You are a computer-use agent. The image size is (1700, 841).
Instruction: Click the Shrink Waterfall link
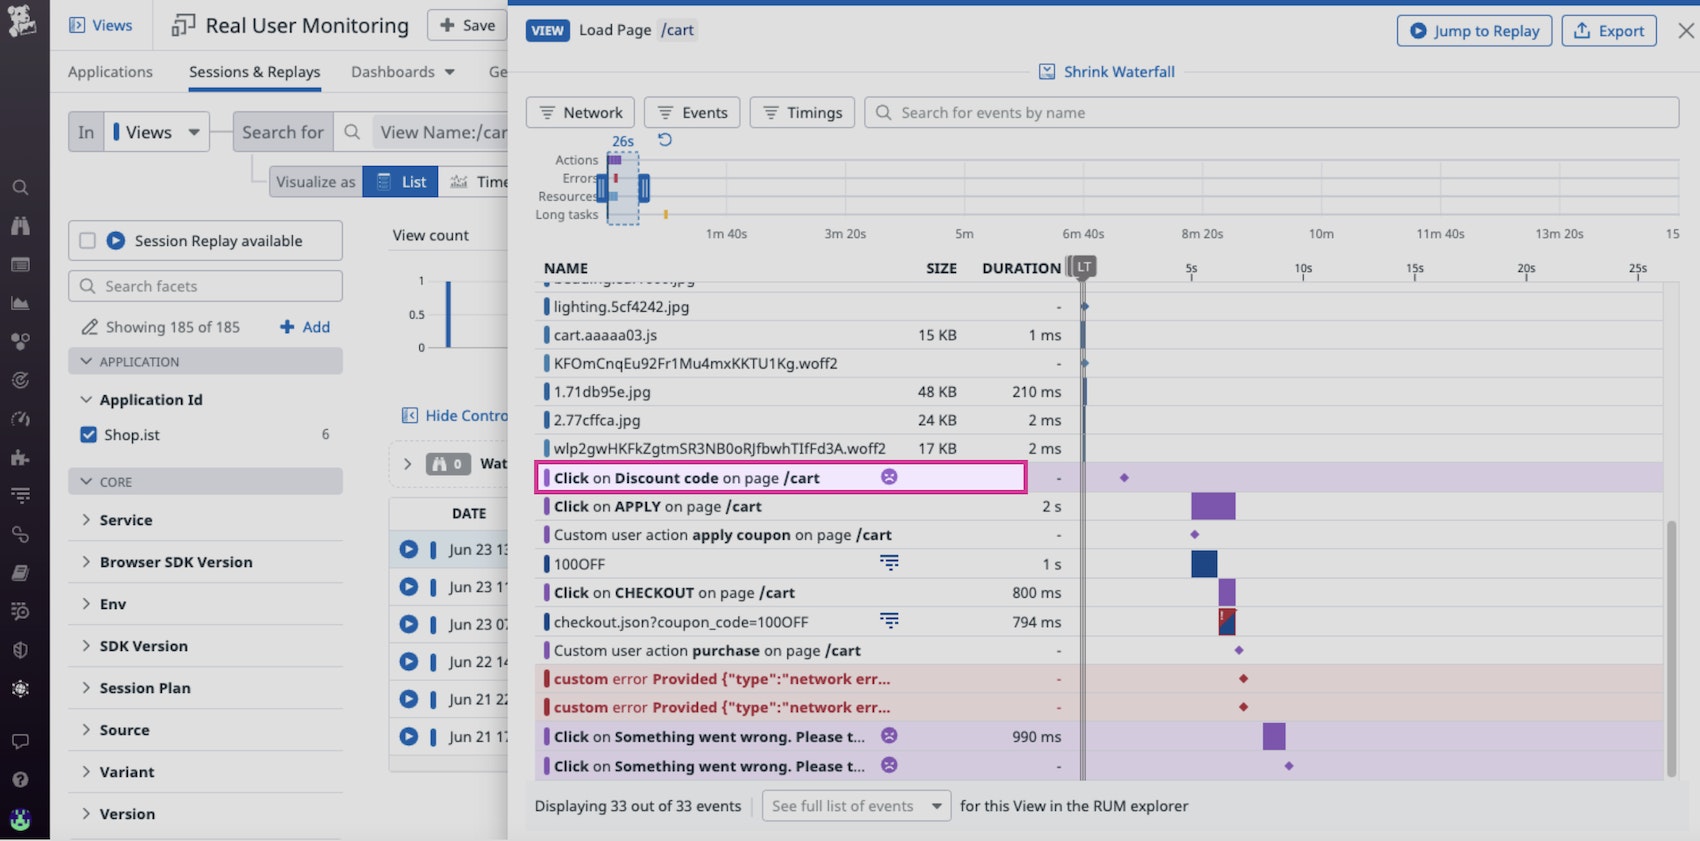(1108, 72)
